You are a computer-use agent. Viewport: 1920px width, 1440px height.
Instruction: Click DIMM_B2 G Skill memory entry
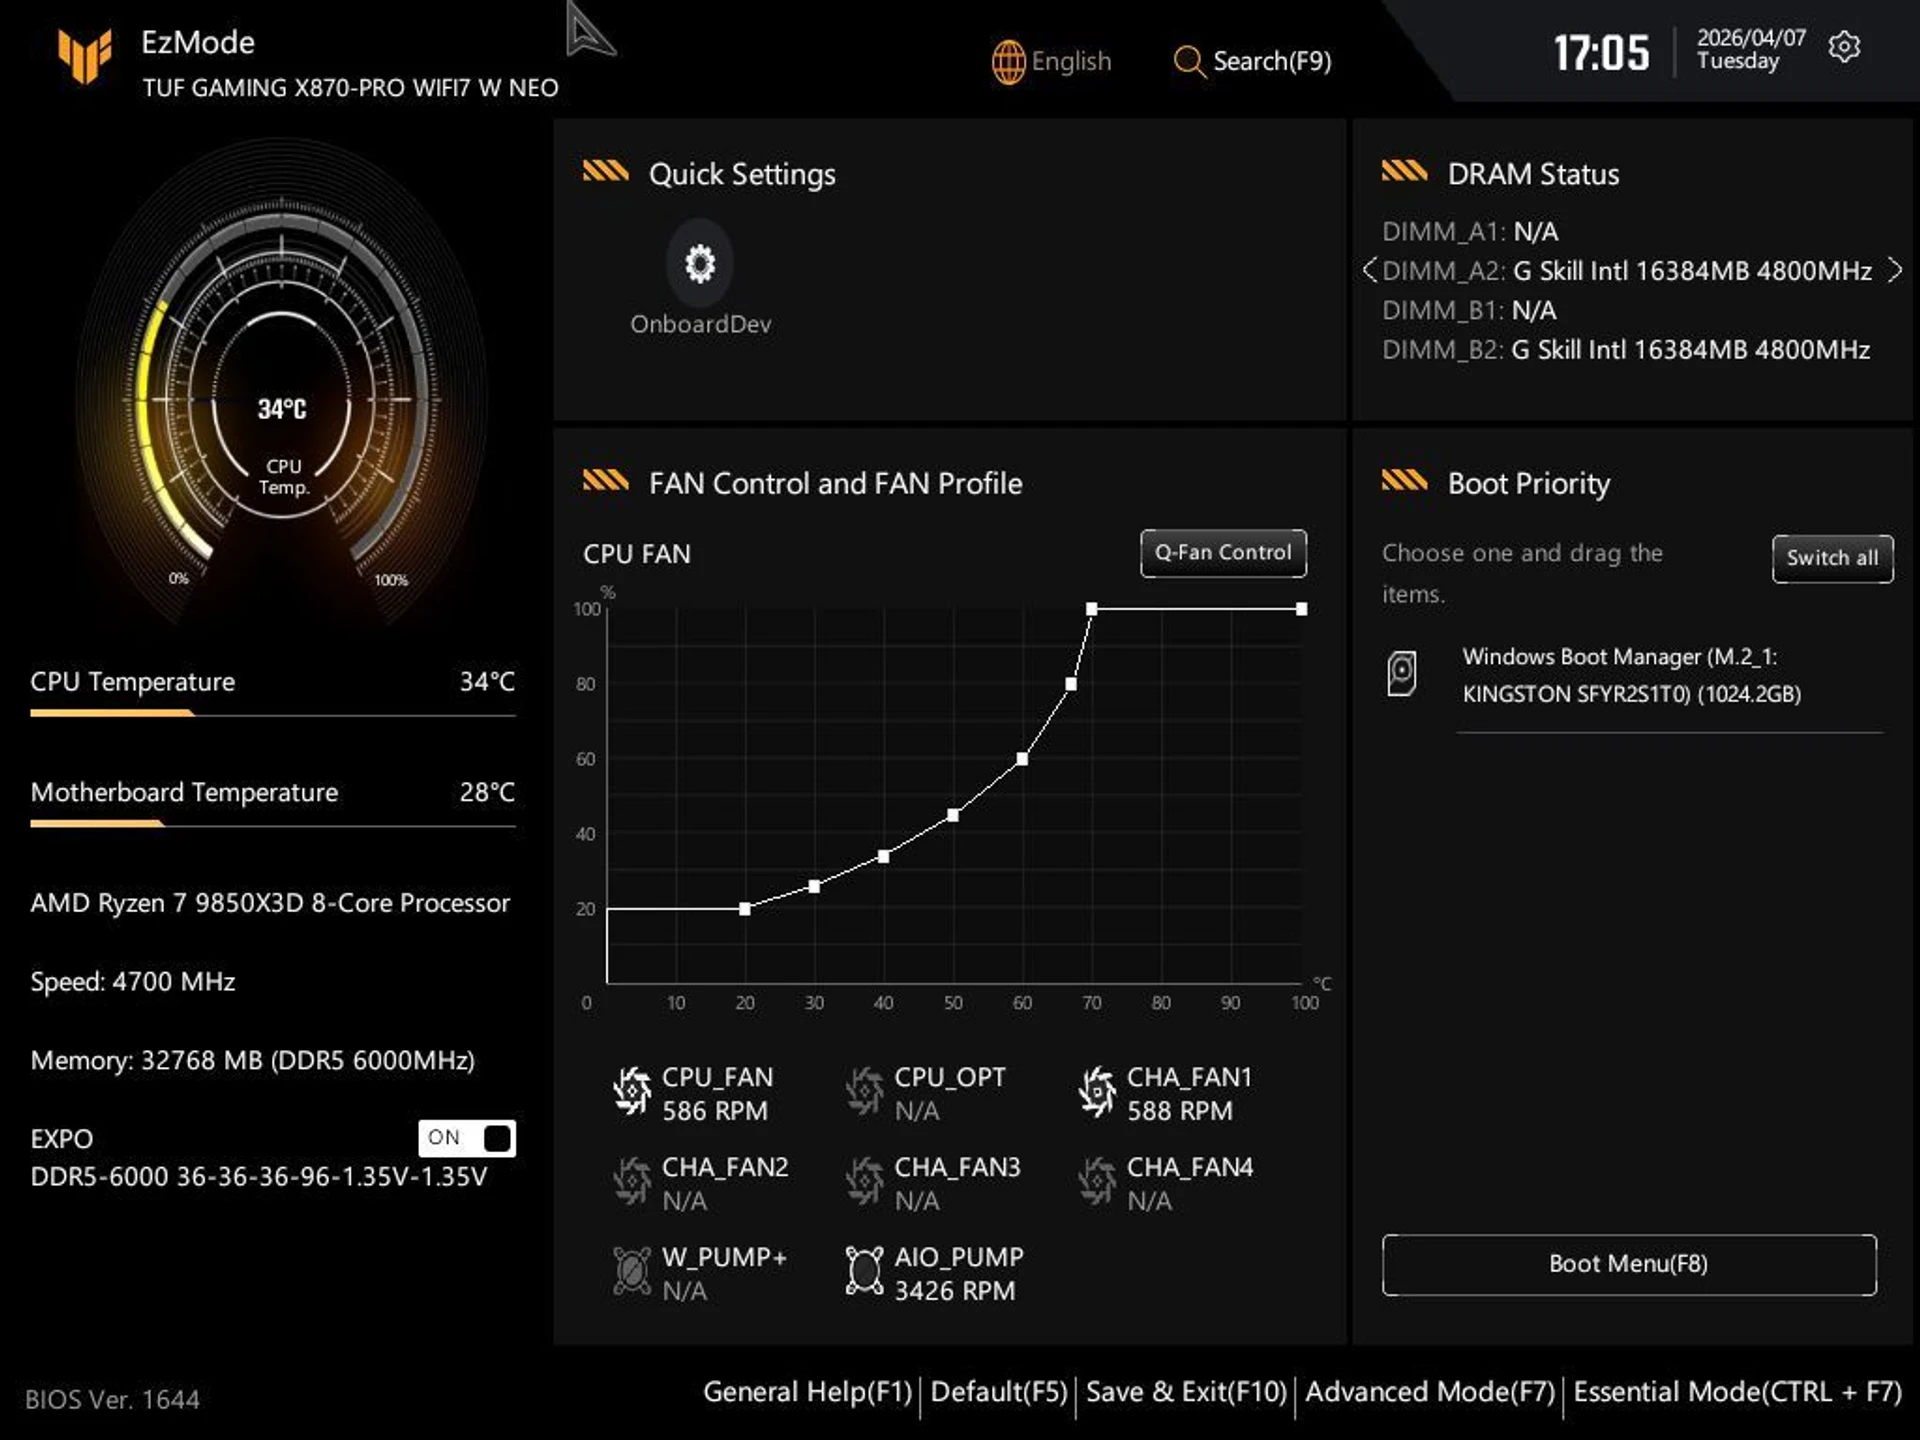click(1626, 350)
